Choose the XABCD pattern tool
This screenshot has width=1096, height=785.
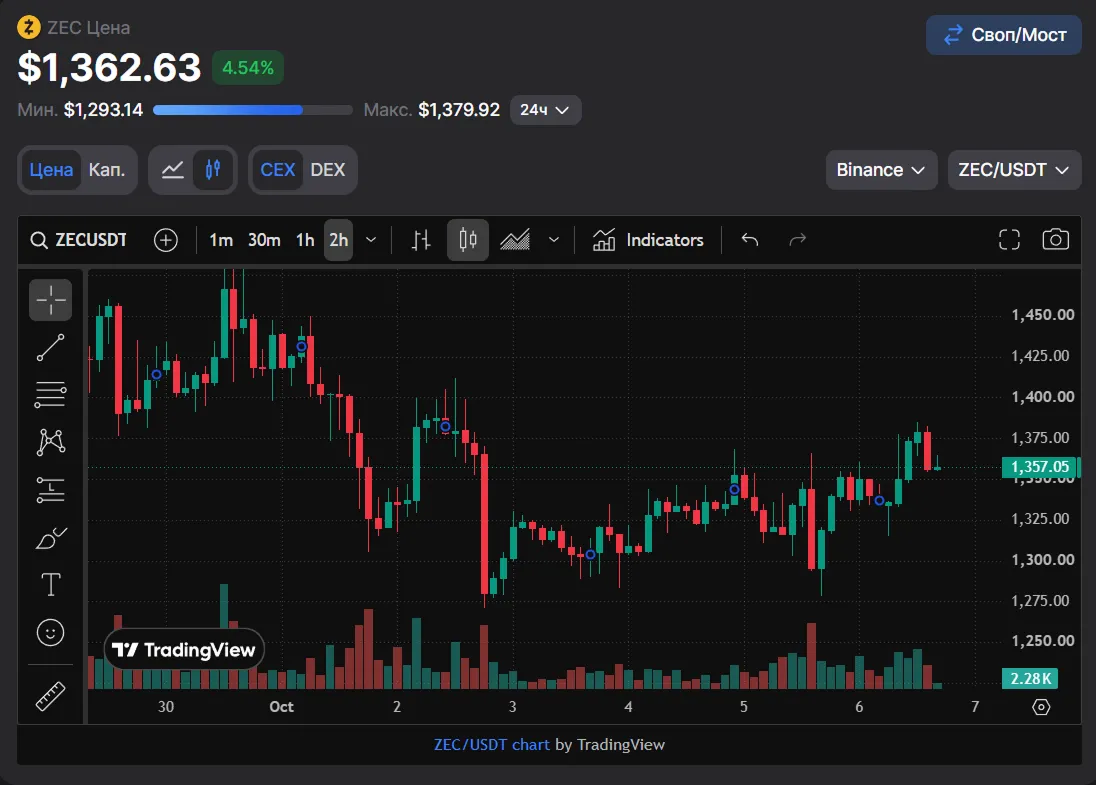tap(50, 442)
